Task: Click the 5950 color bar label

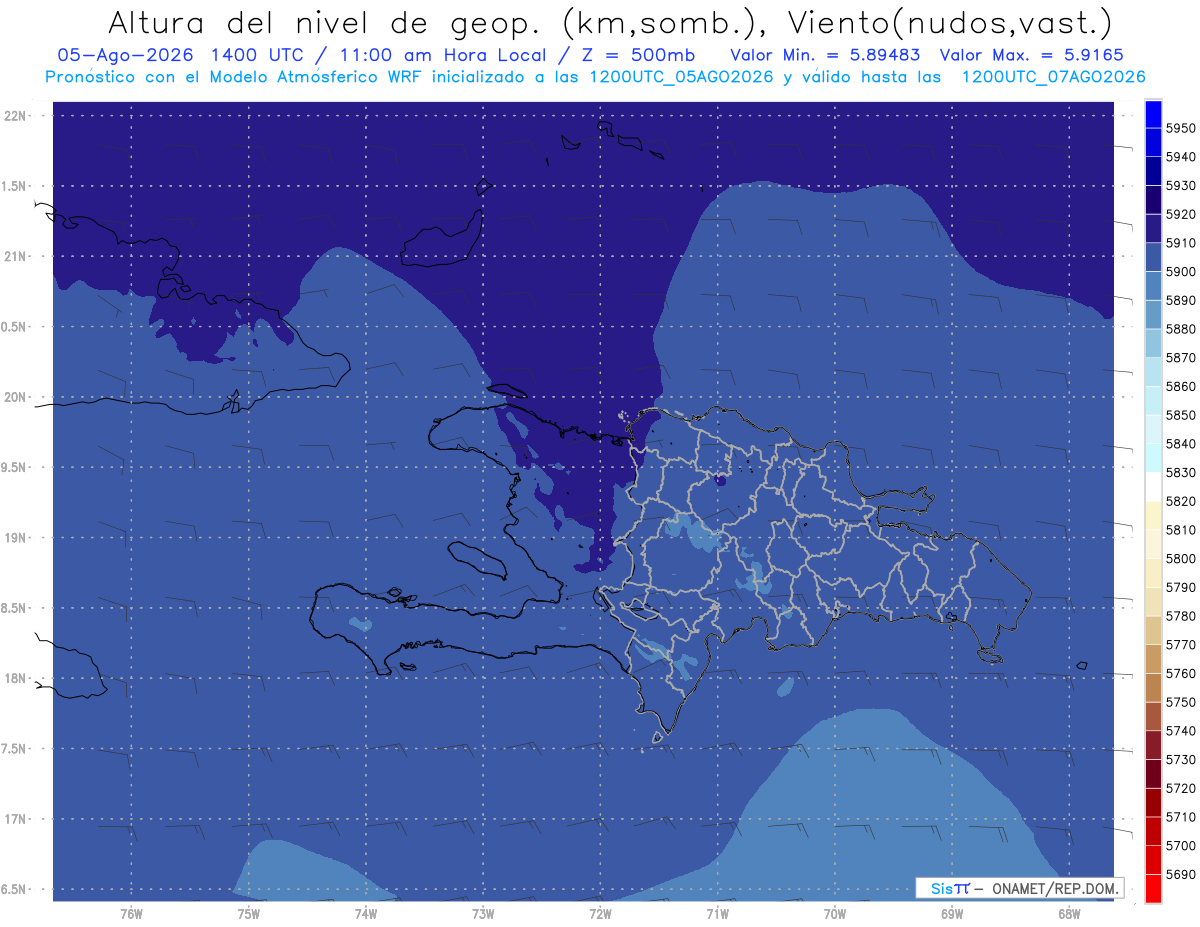Action: point(1180,129)
